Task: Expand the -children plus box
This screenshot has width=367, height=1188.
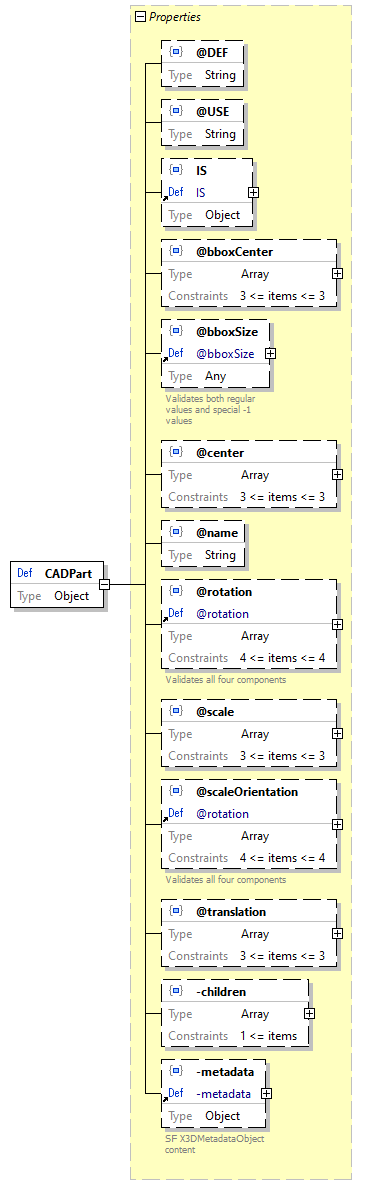Action: pyautogui.click(x=309, y=1013)
